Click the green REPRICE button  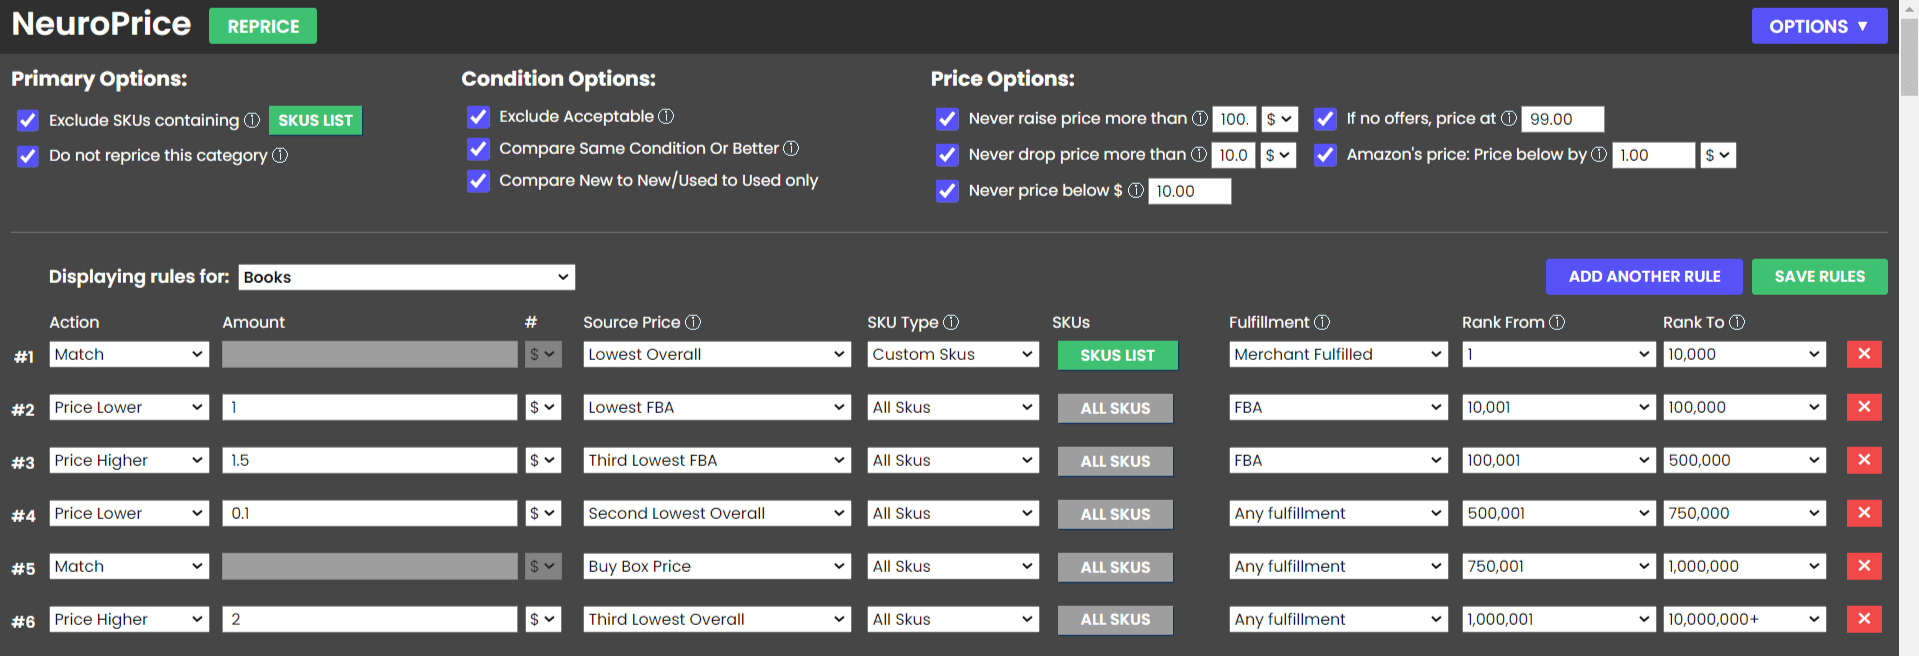[x=263, y=26]
